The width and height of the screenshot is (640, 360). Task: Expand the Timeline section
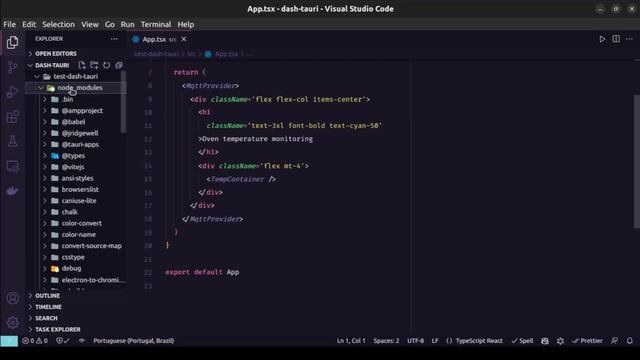[76, 307]
